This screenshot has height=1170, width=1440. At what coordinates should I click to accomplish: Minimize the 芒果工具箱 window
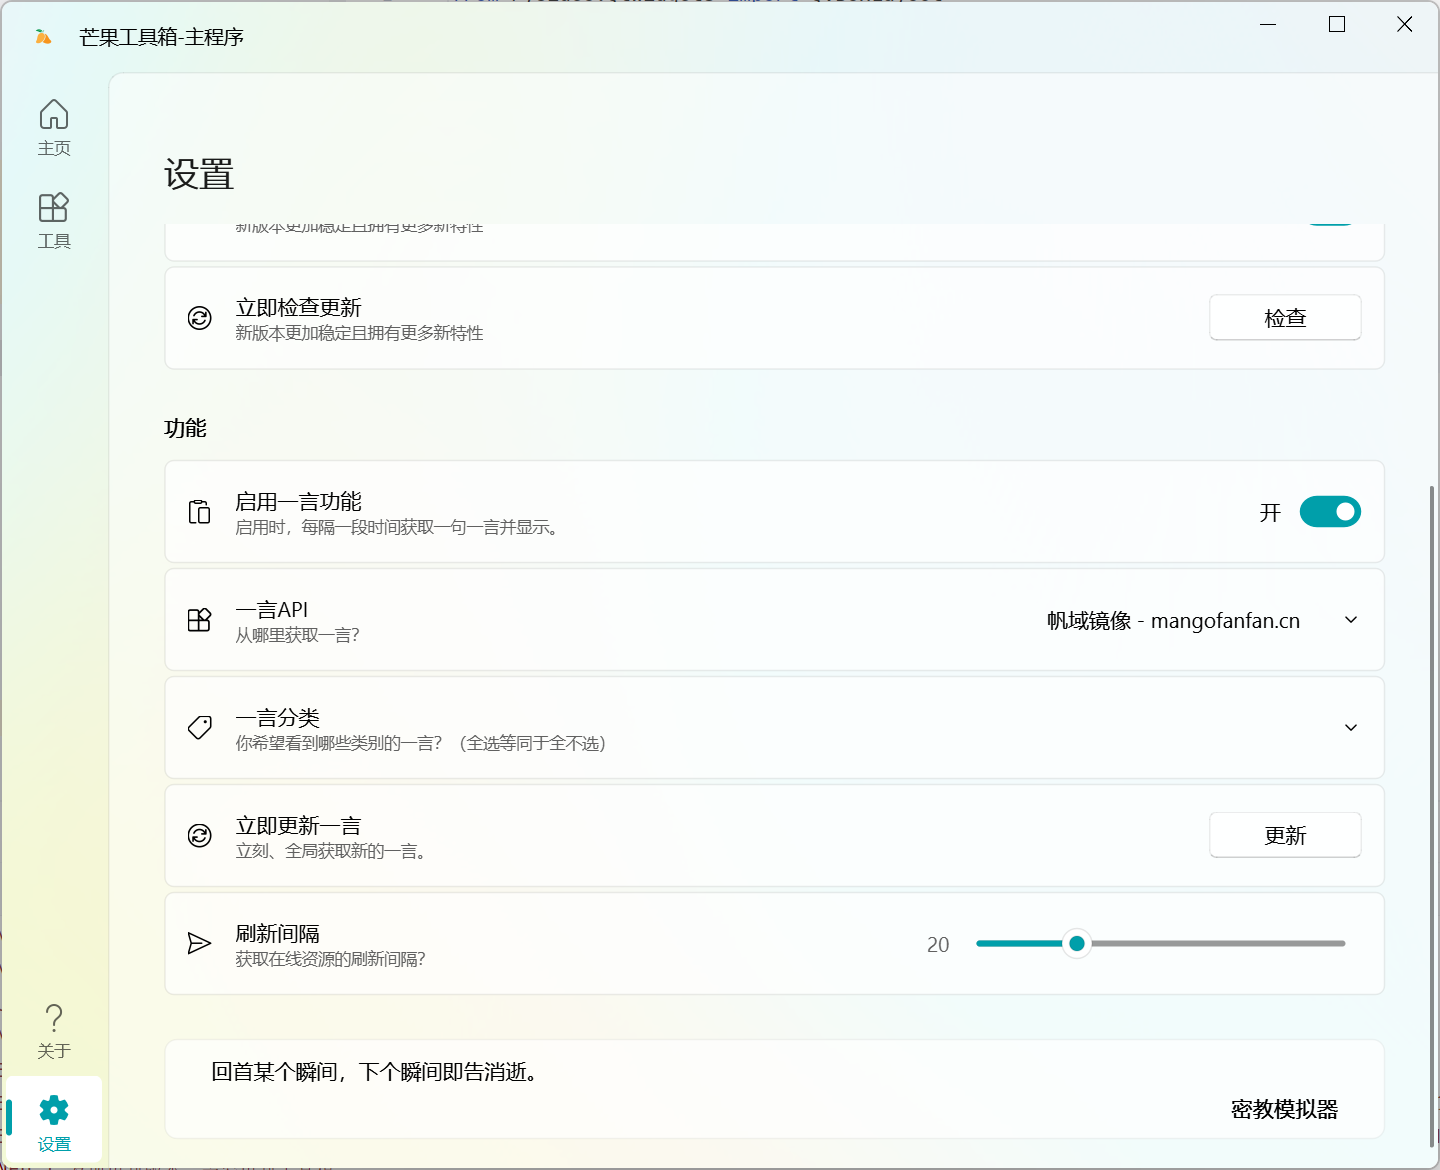tap(1268, 24)
